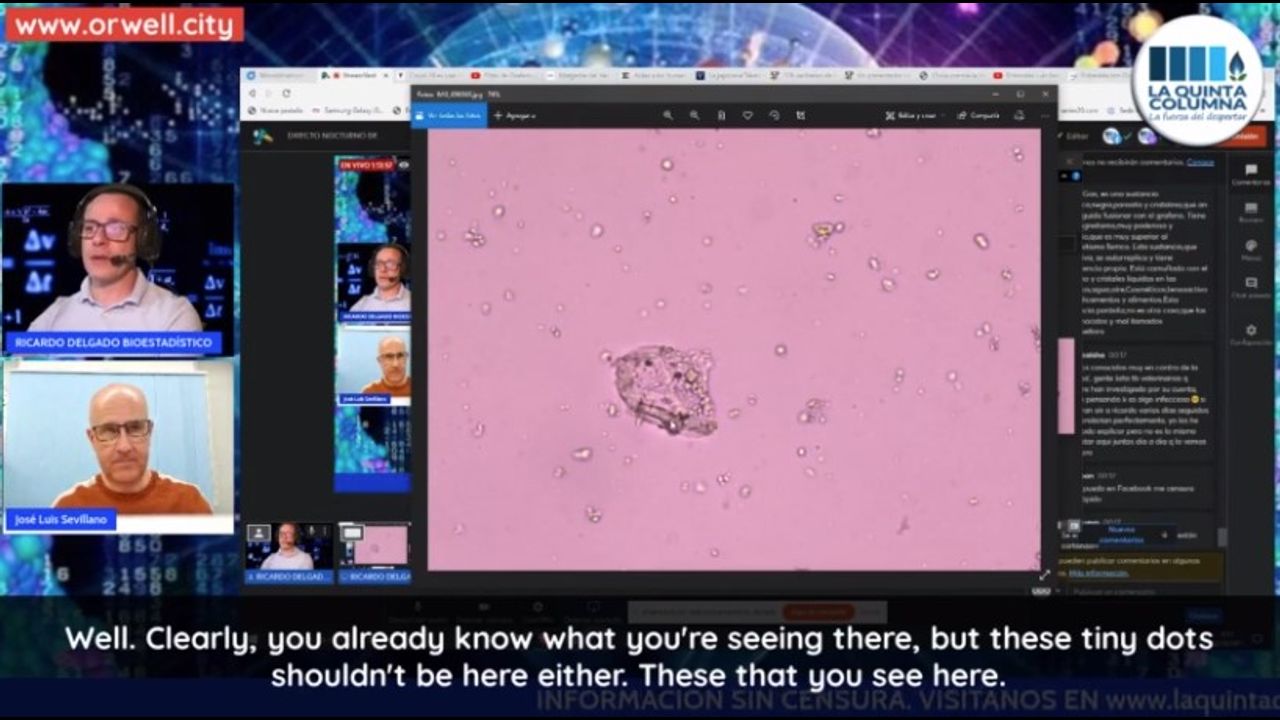Print the photo using printer icon
This screenshot has height=720, width=1280.
click(x=1020, y=116)
